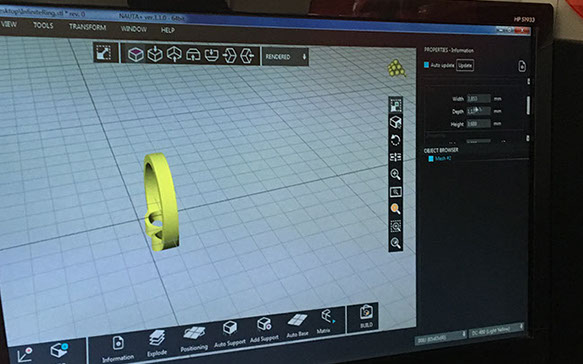Click the fit-to-selection icon in top toolbar

point(103,53)
